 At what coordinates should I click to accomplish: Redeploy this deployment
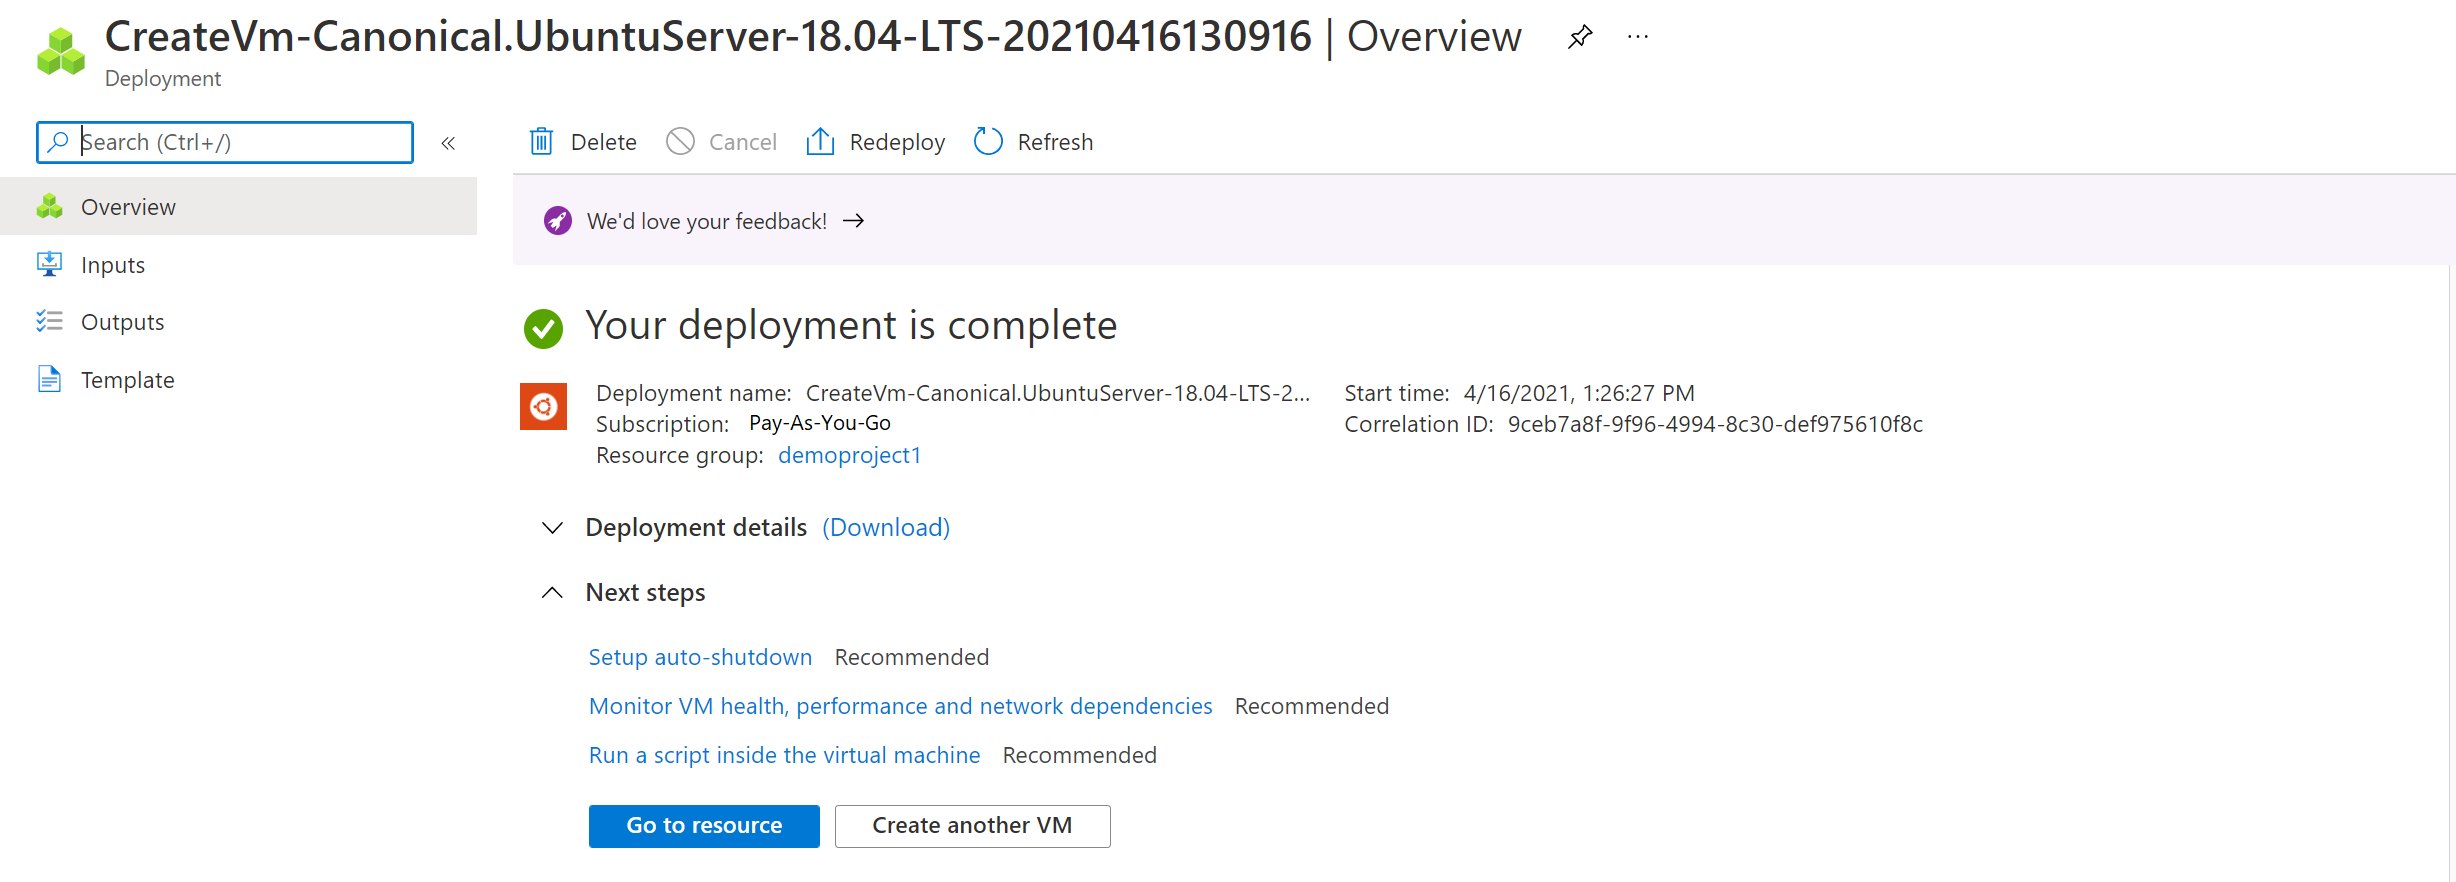tap(876, 142)
